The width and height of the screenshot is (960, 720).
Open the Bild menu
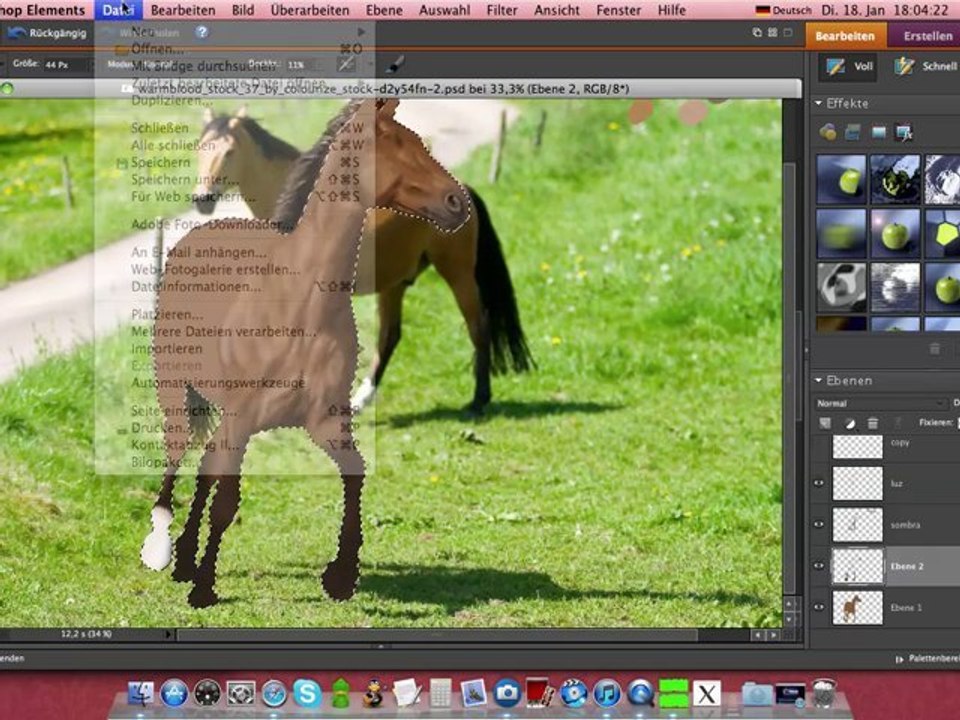[243, 10]
